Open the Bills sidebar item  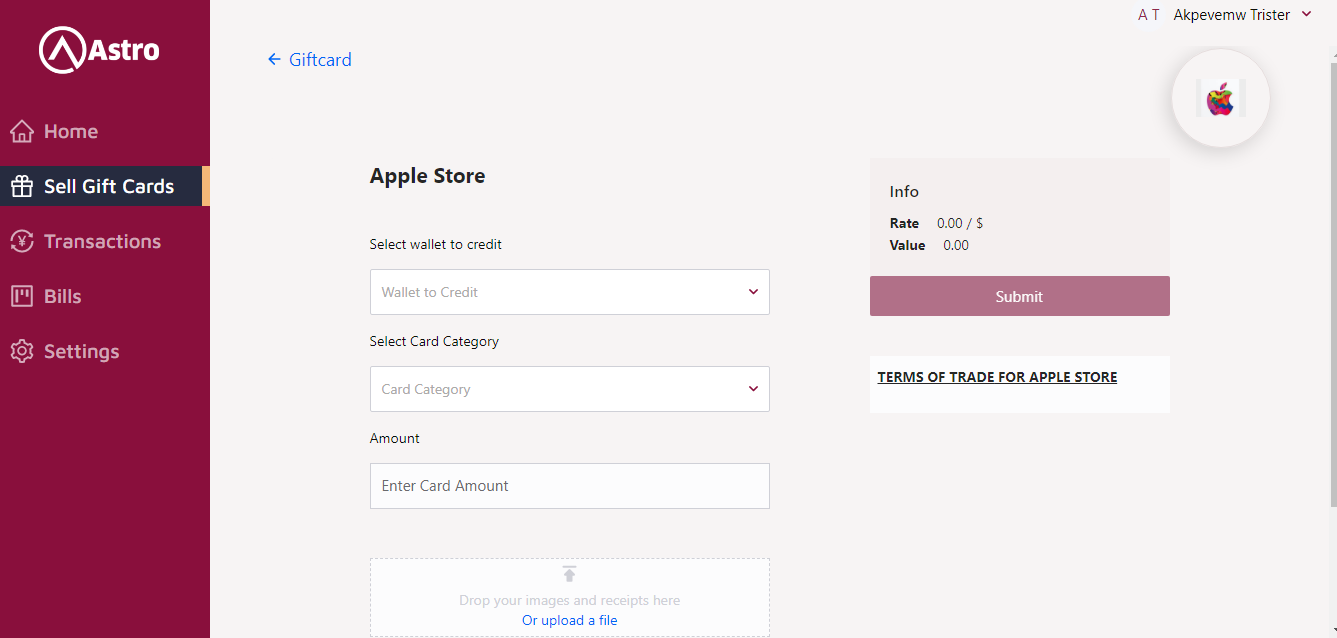(63, 296)
